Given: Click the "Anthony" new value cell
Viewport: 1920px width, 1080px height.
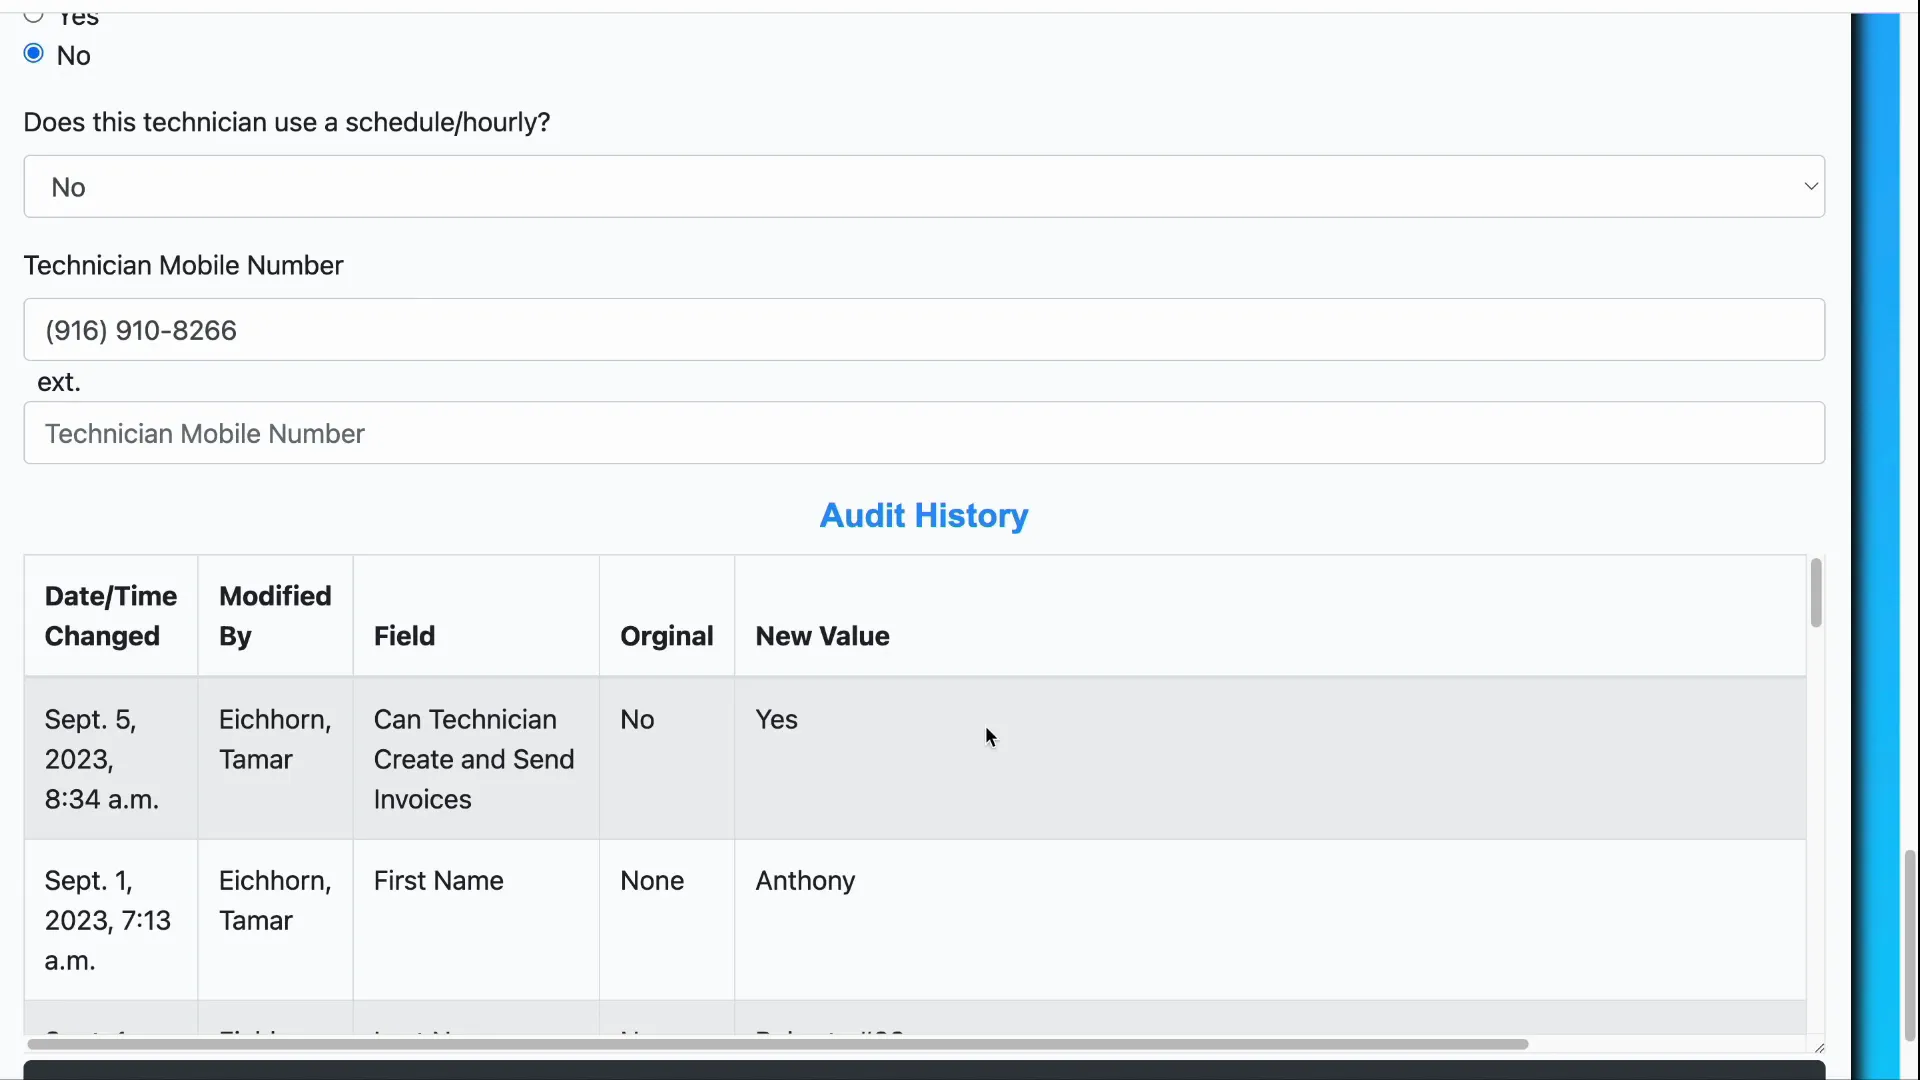Looking at the screenshot, I should click(x=805, y=881).
